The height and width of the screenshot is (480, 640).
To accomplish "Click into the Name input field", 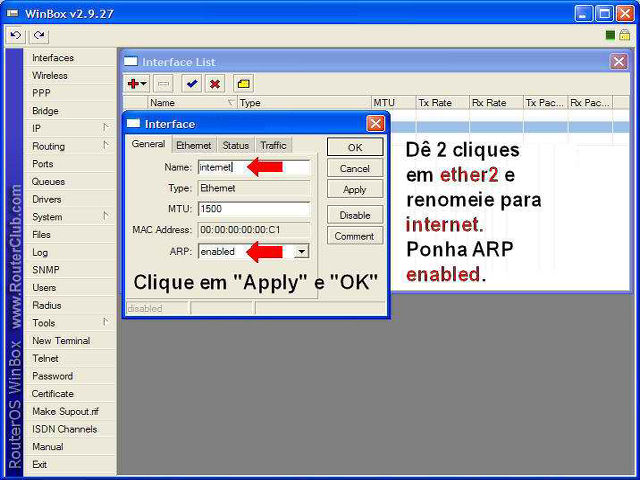I will click(254, 167).
